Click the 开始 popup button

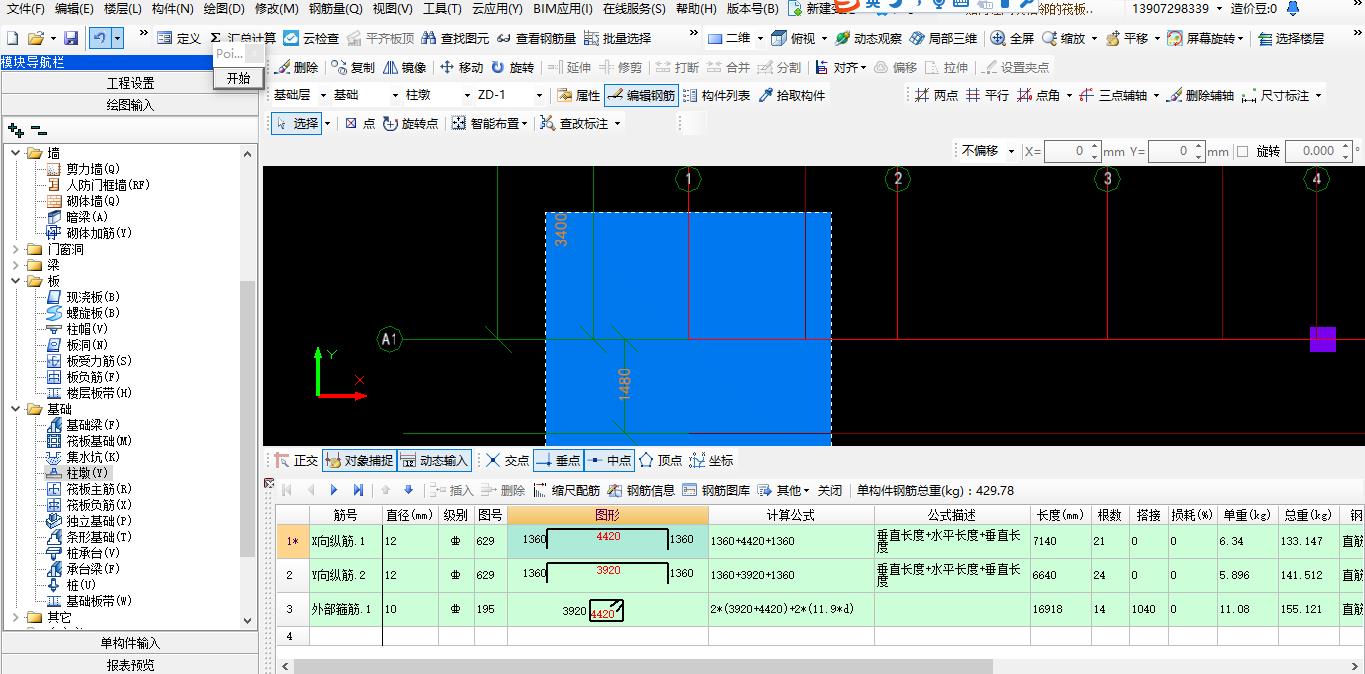point(239,77)
